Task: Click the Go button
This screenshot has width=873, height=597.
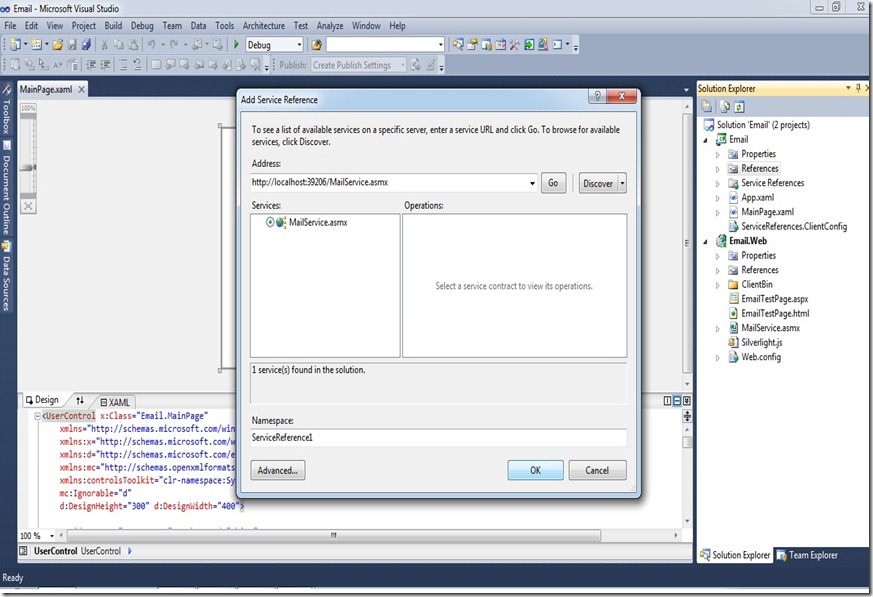Action: pyautogui.click(x=553, y=183)
